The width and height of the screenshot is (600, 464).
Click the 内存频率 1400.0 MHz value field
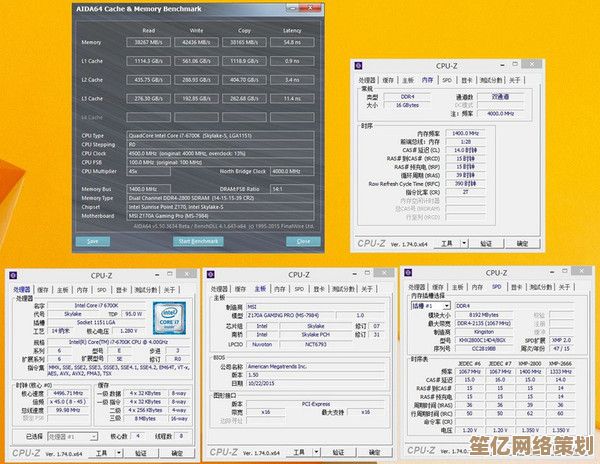[x=466, y=133]
